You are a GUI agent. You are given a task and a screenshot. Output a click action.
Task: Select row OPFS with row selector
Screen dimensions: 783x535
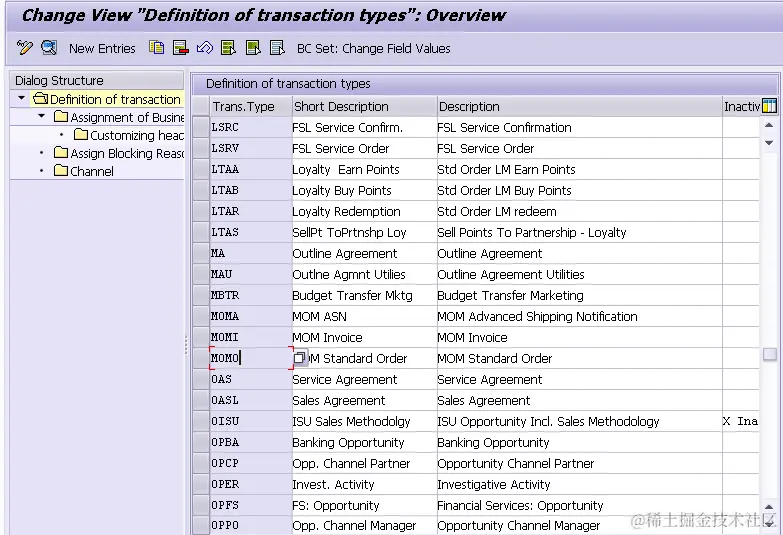click(201, 505)
